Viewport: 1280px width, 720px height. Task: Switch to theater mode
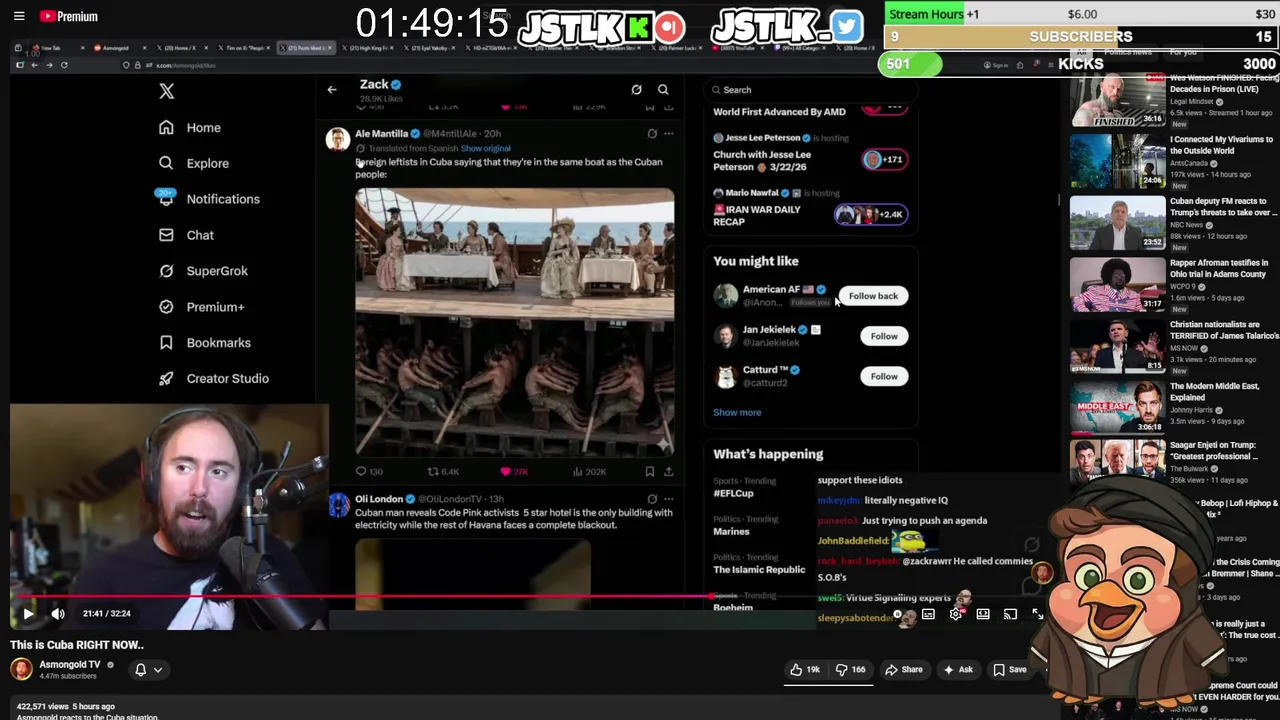coord(983,615)
